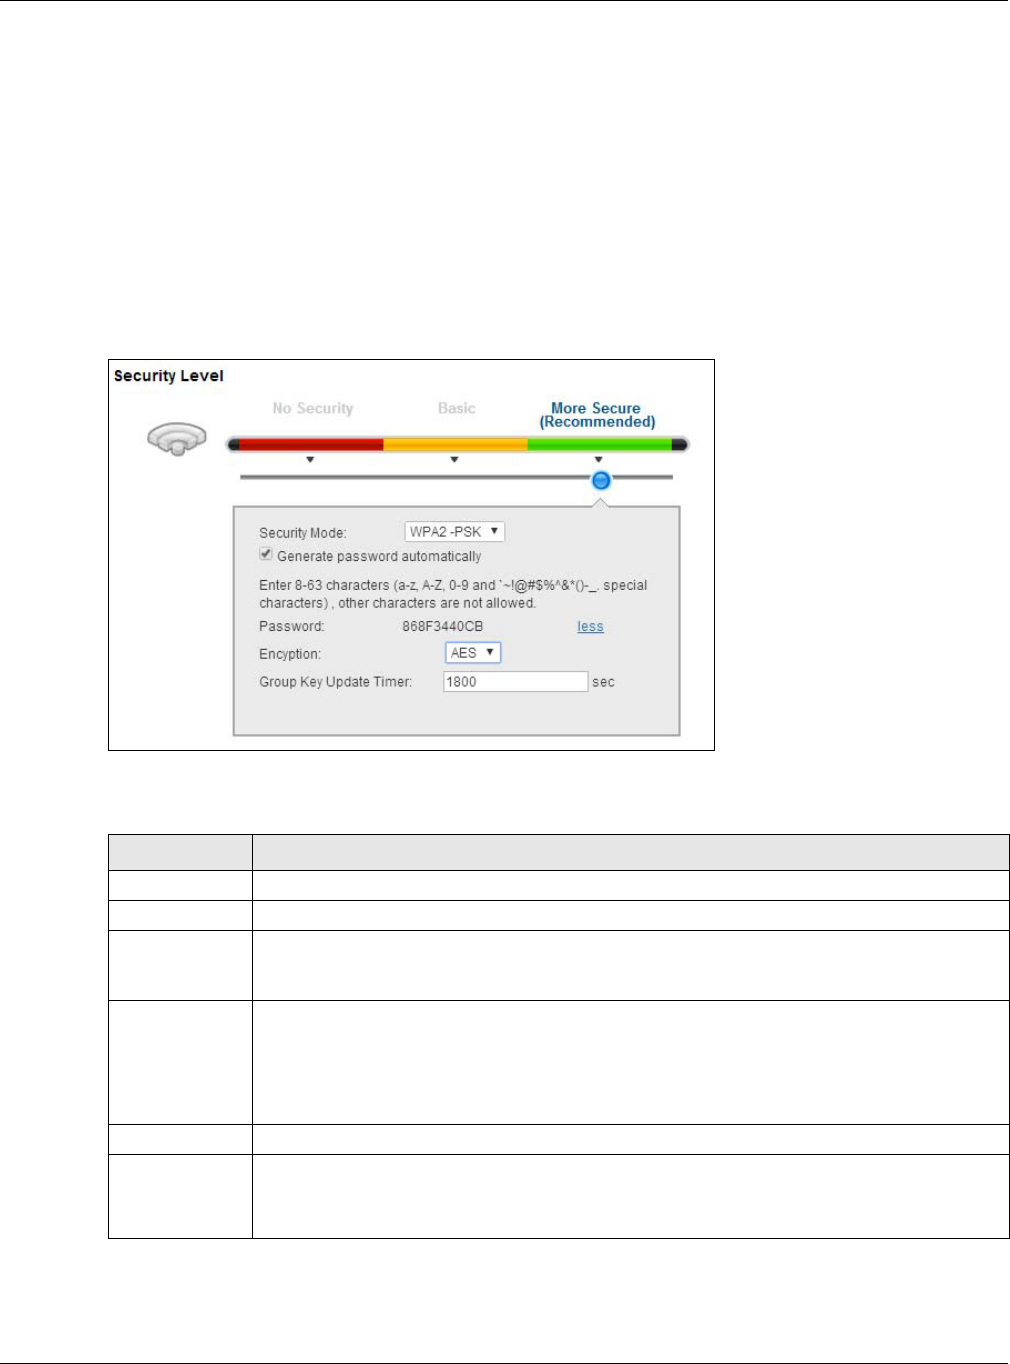
Task: Click the orange segment of security bar
Action: [x=455, y=444]
